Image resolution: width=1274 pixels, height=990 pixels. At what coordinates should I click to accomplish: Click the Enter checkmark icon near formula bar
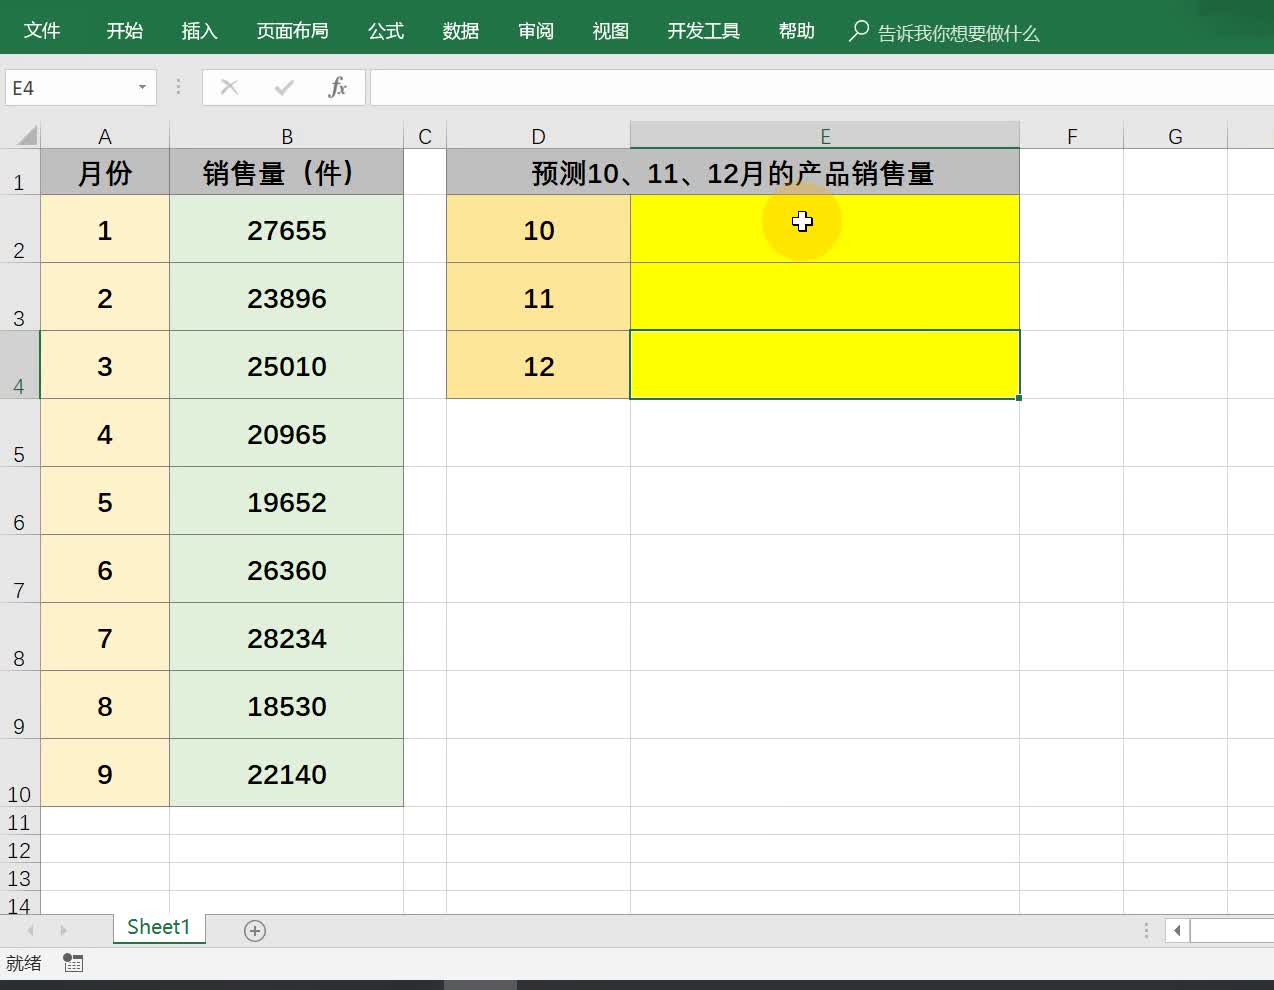[x=283, y=87]
